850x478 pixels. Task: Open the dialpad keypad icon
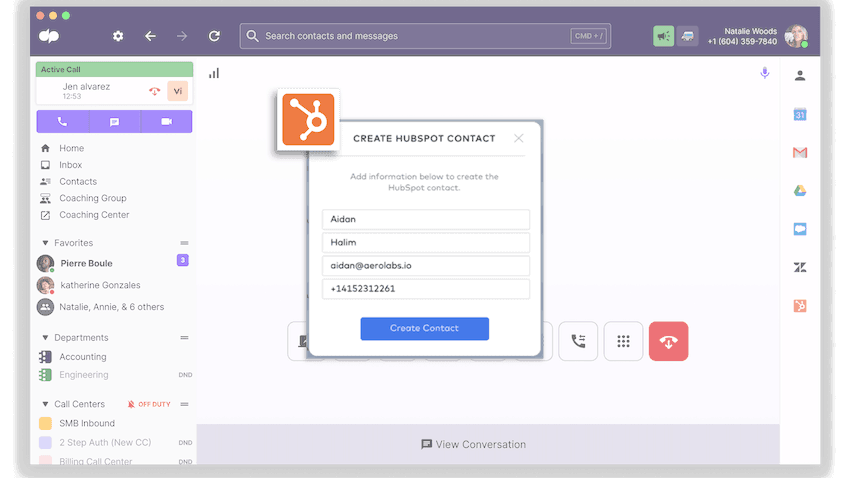click(623, 341)
